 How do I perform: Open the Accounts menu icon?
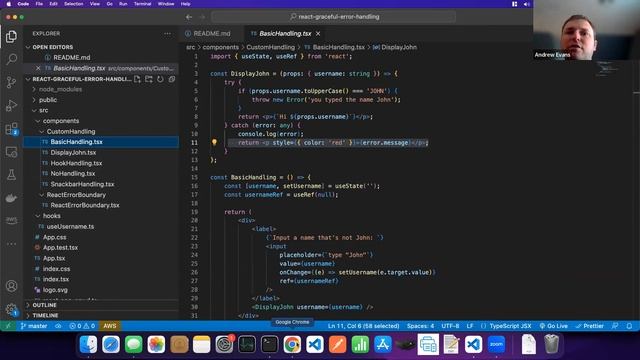click(x=11, y=286)
